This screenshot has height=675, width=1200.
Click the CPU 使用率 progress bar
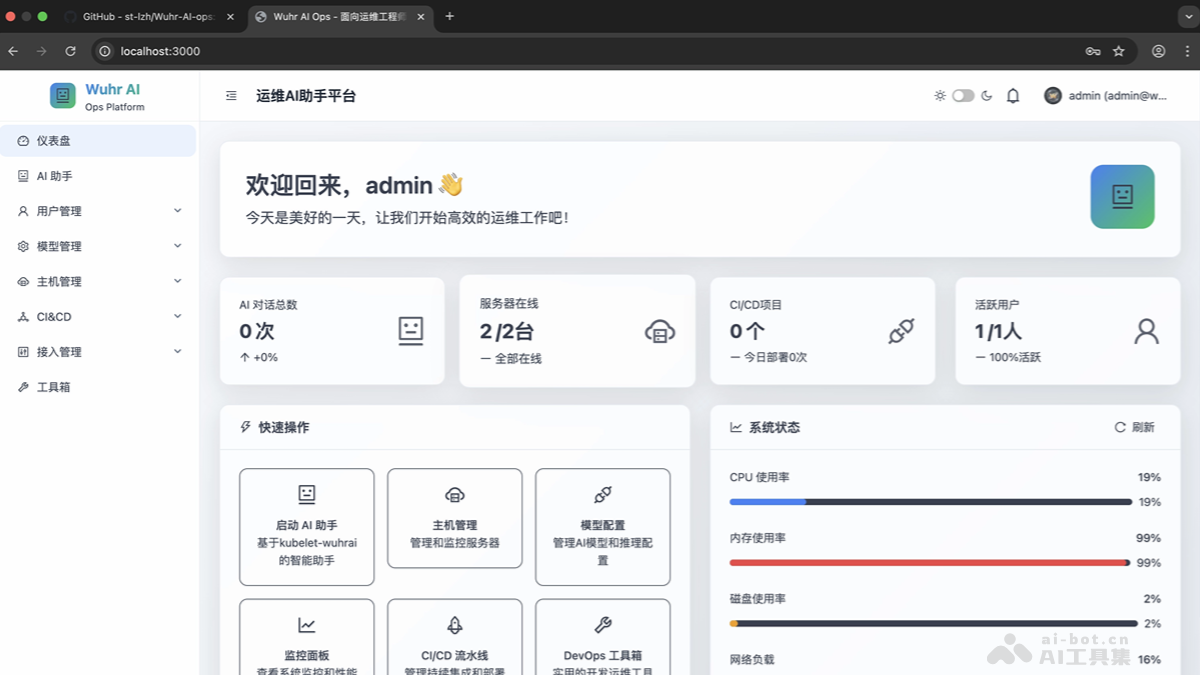click(x=930, y=499)
